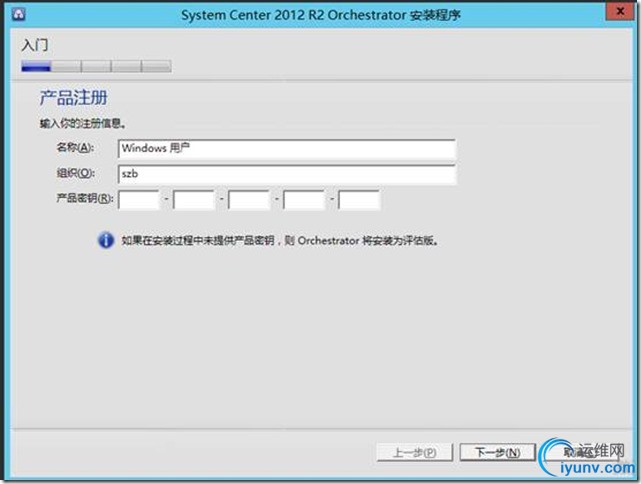Click the filled first progress segment
641x484 pixels.
36,66
